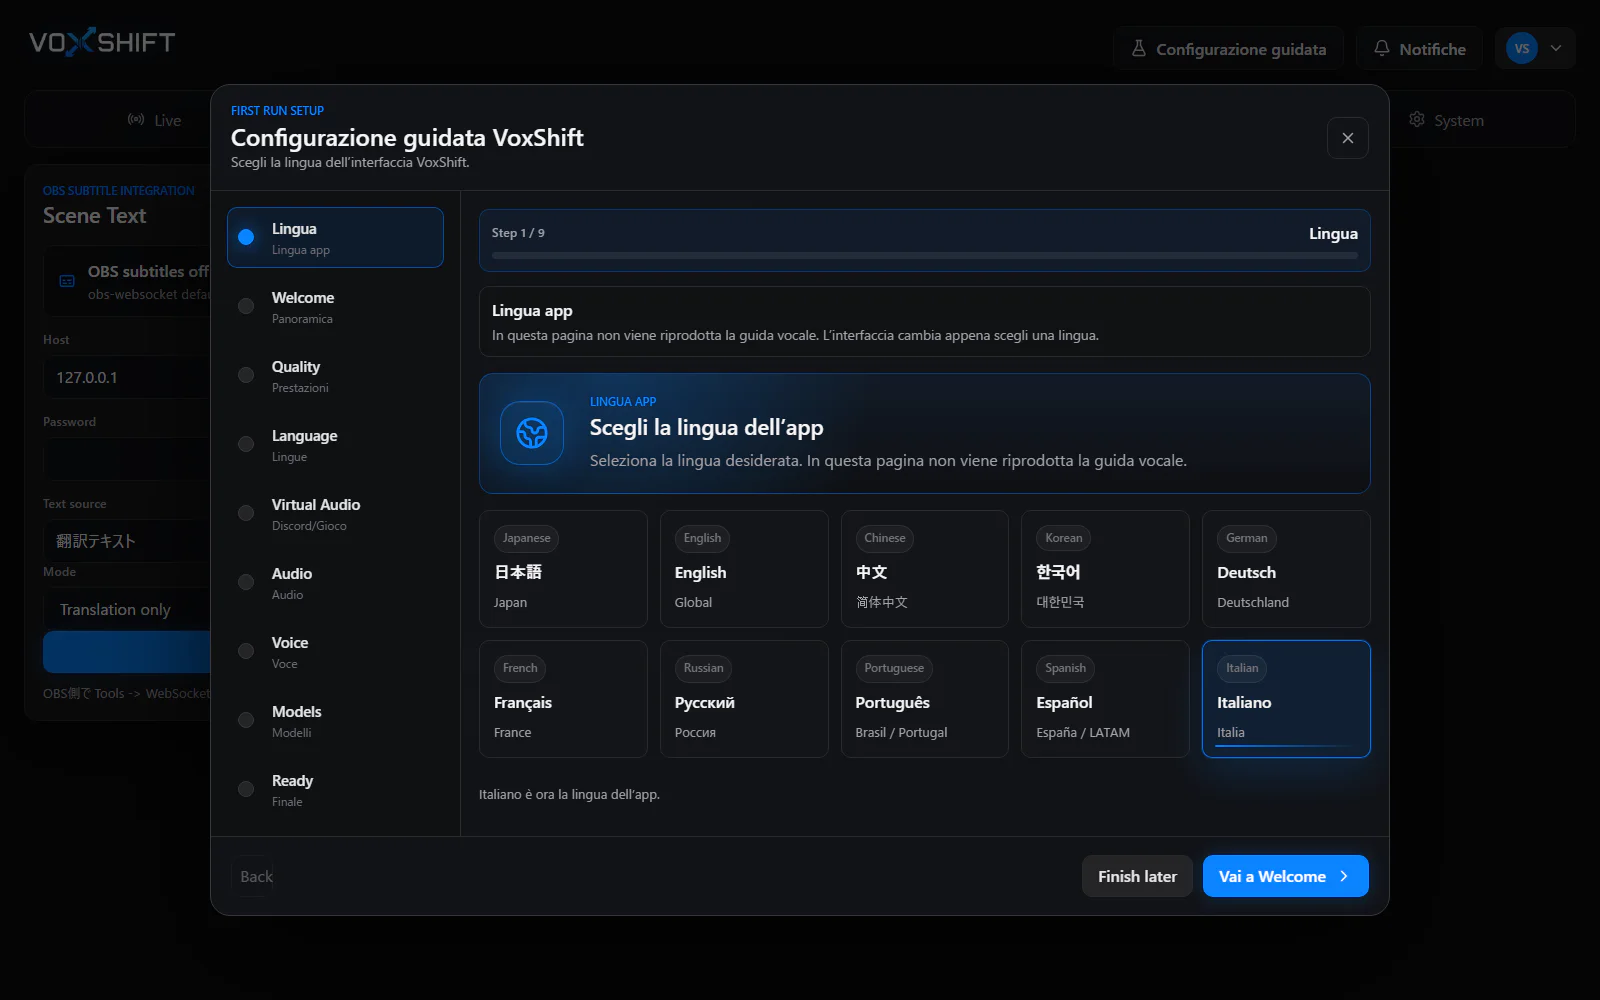Click the Step 1 / 9 progress bar
The height and width of the screenshot is (1000, 1600).
[924, 256]
